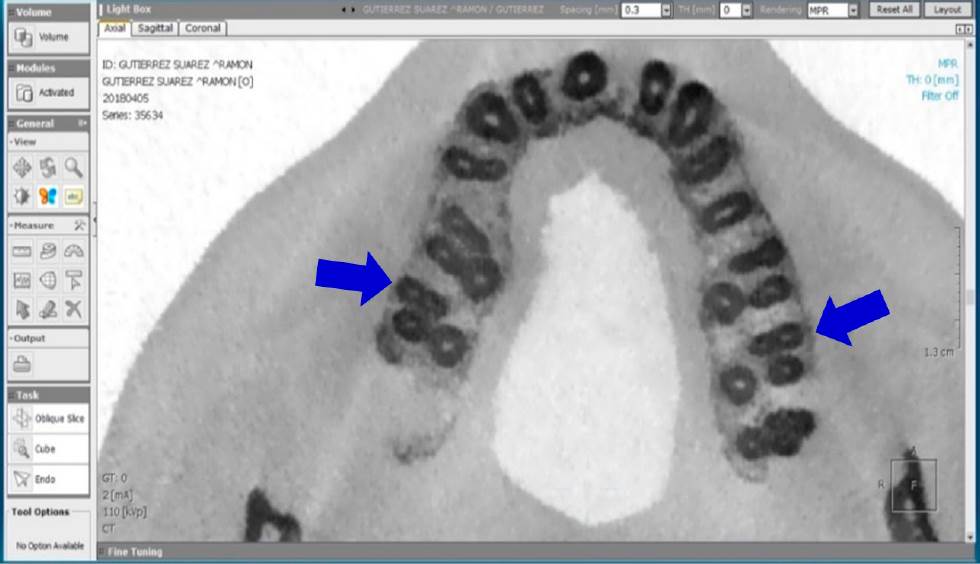
Task: Toggle the text annotation overlay icon
Action: 74,196
